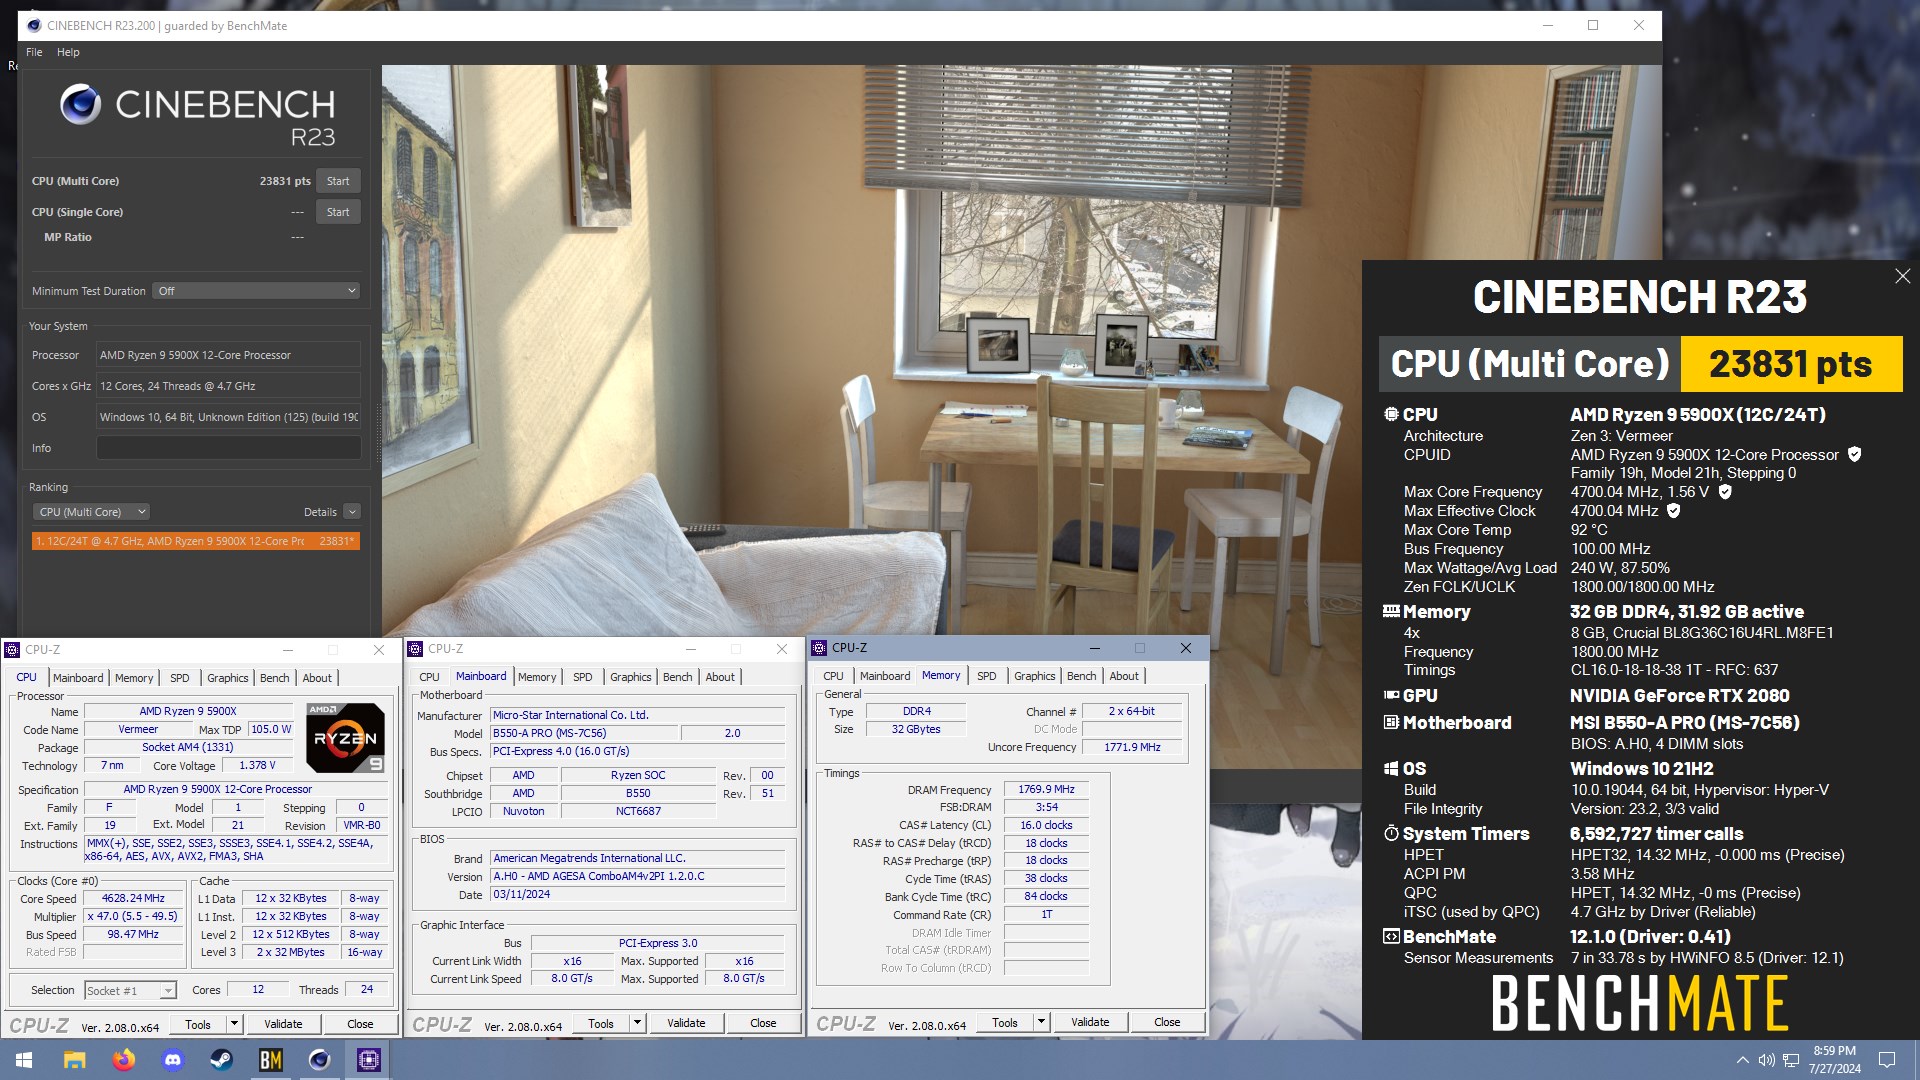Open BenchMate taskbar icon

[x=270, y=1060]
